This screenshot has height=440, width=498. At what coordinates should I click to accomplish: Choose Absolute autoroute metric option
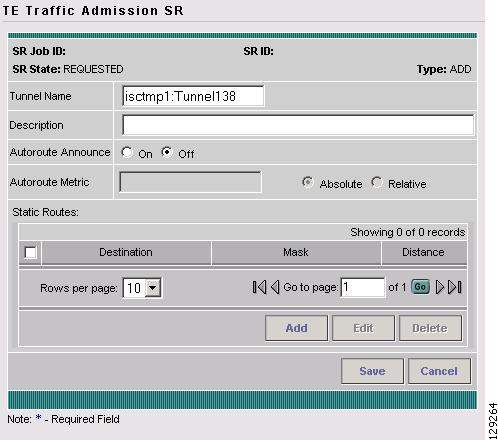pyautogui.click(x=307, y=182)
